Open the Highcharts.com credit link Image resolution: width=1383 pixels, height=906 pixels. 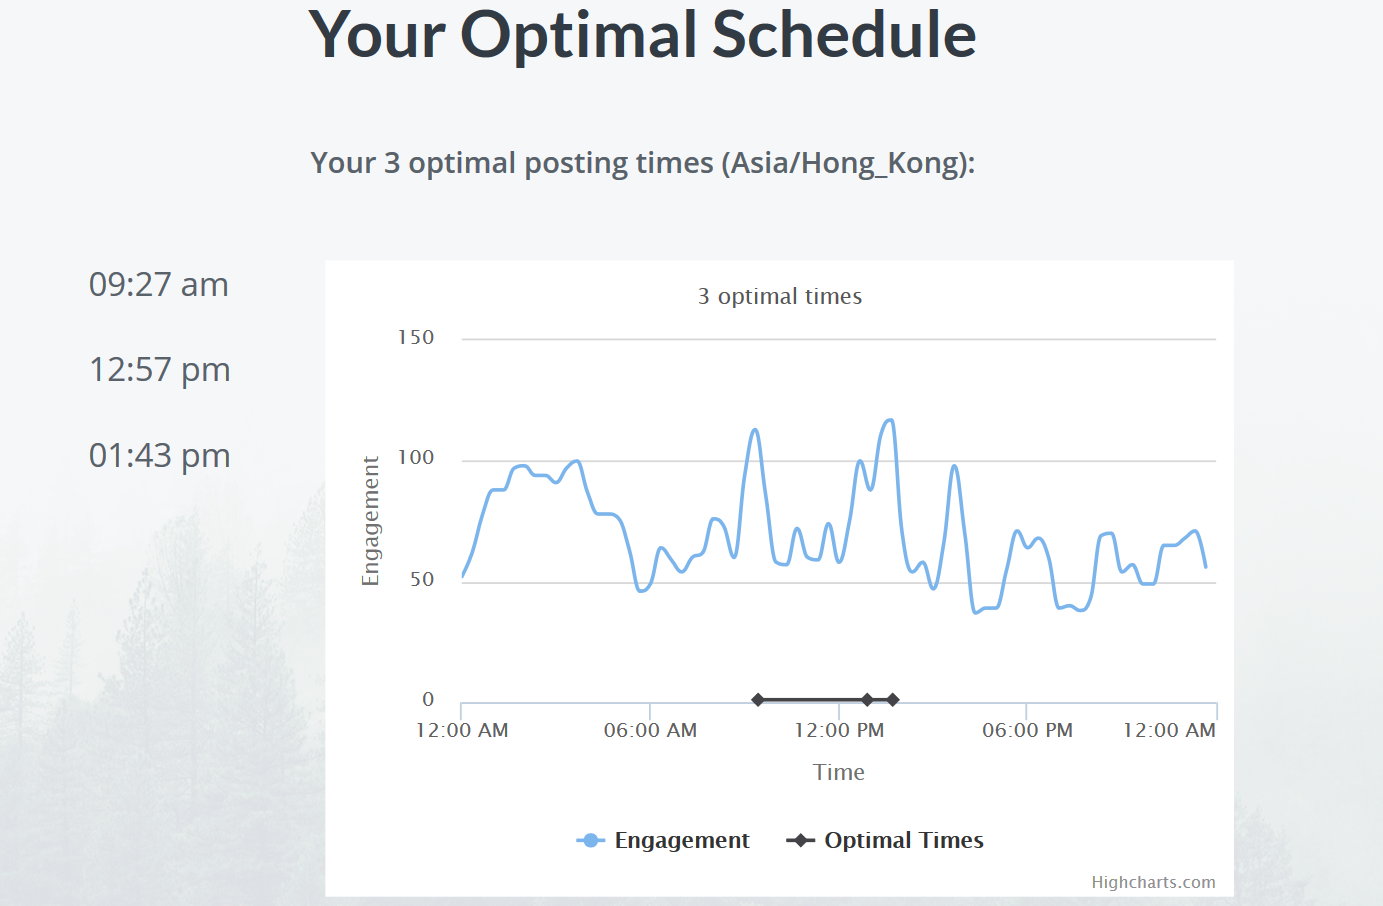pos(1153,882)
